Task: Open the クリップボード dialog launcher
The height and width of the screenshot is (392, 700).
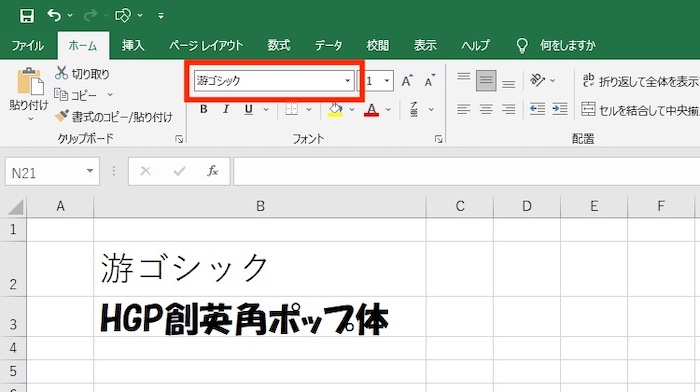Action: click(179, 139)
